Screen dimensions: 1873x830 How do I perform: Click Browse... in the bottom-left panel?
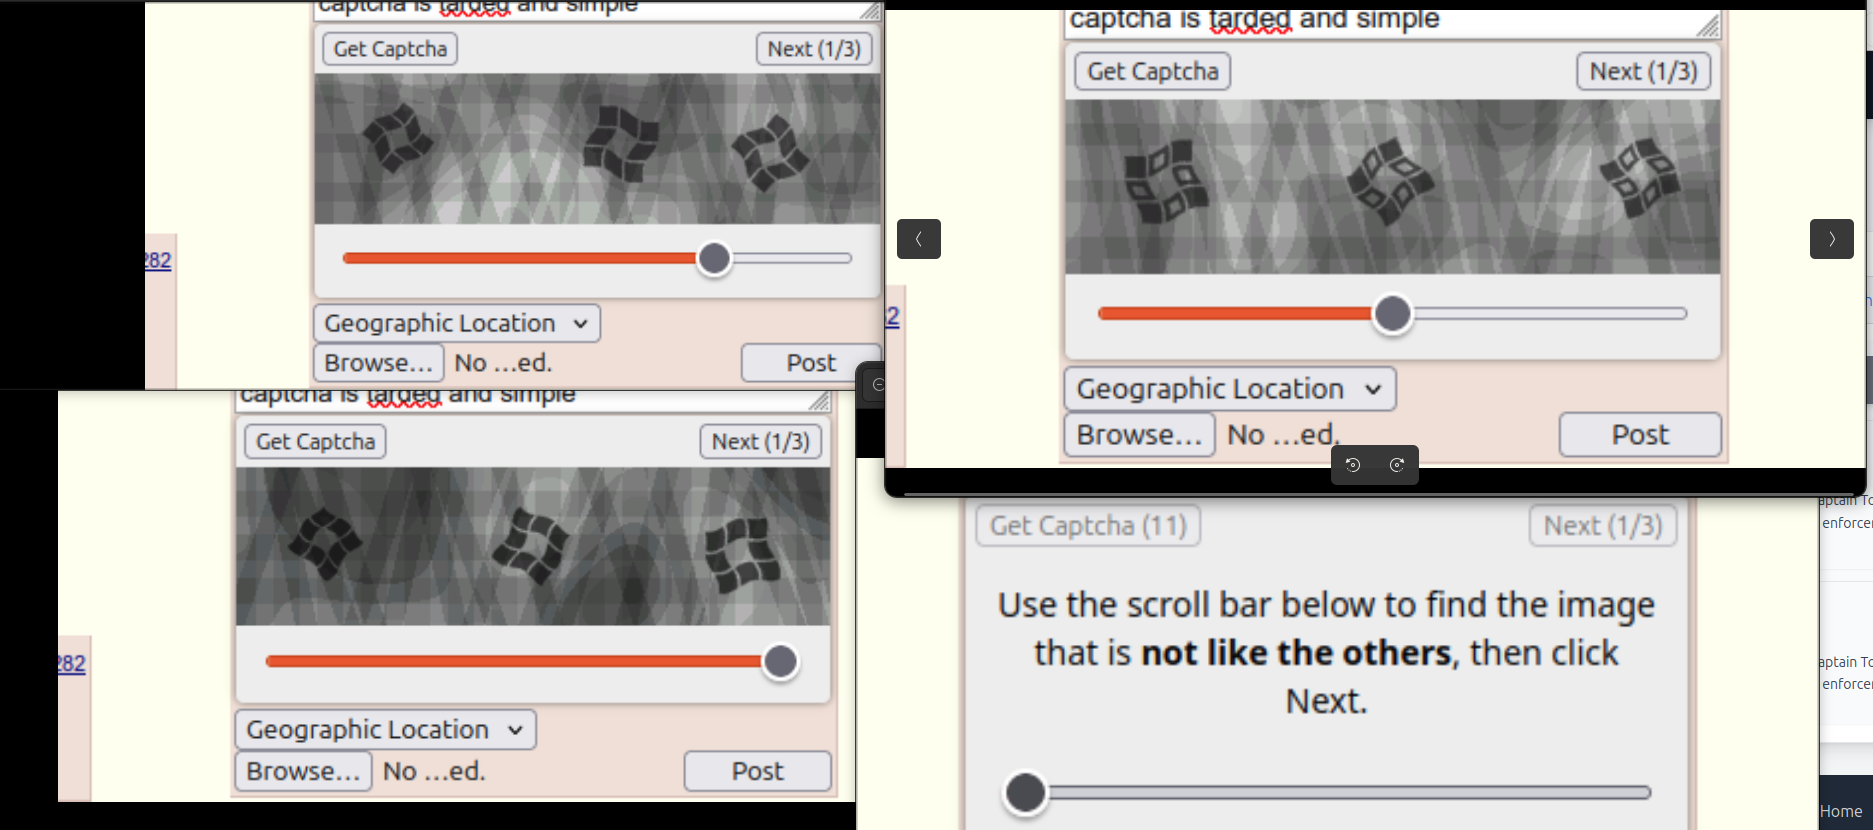(x=303, y=771)
